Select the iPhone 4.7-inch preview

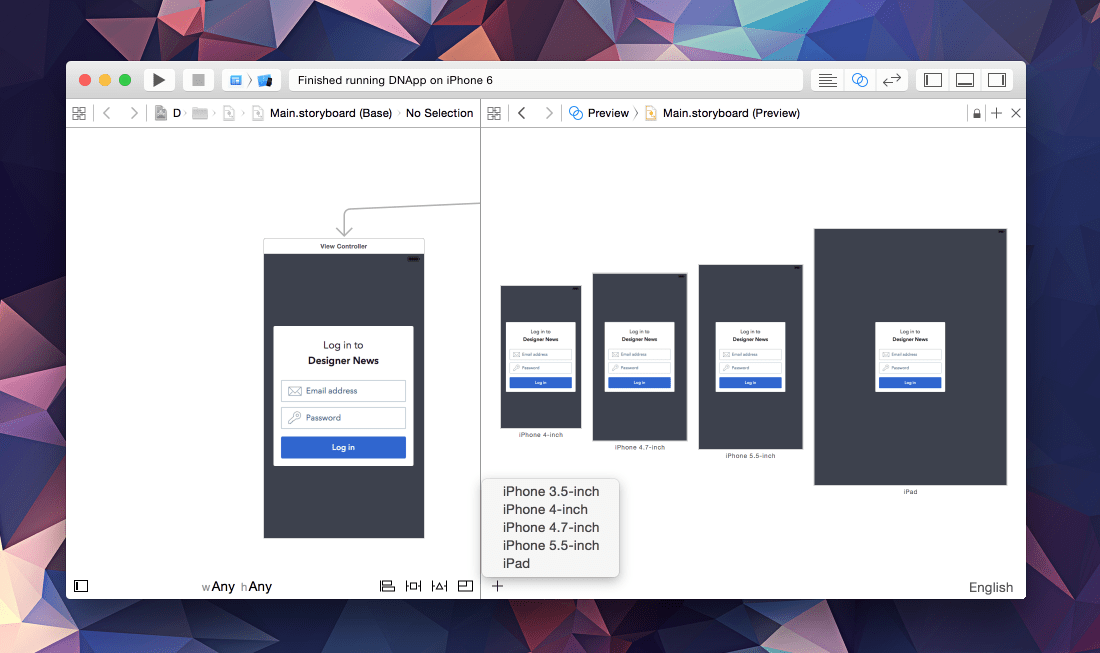(x=640, y=357)
